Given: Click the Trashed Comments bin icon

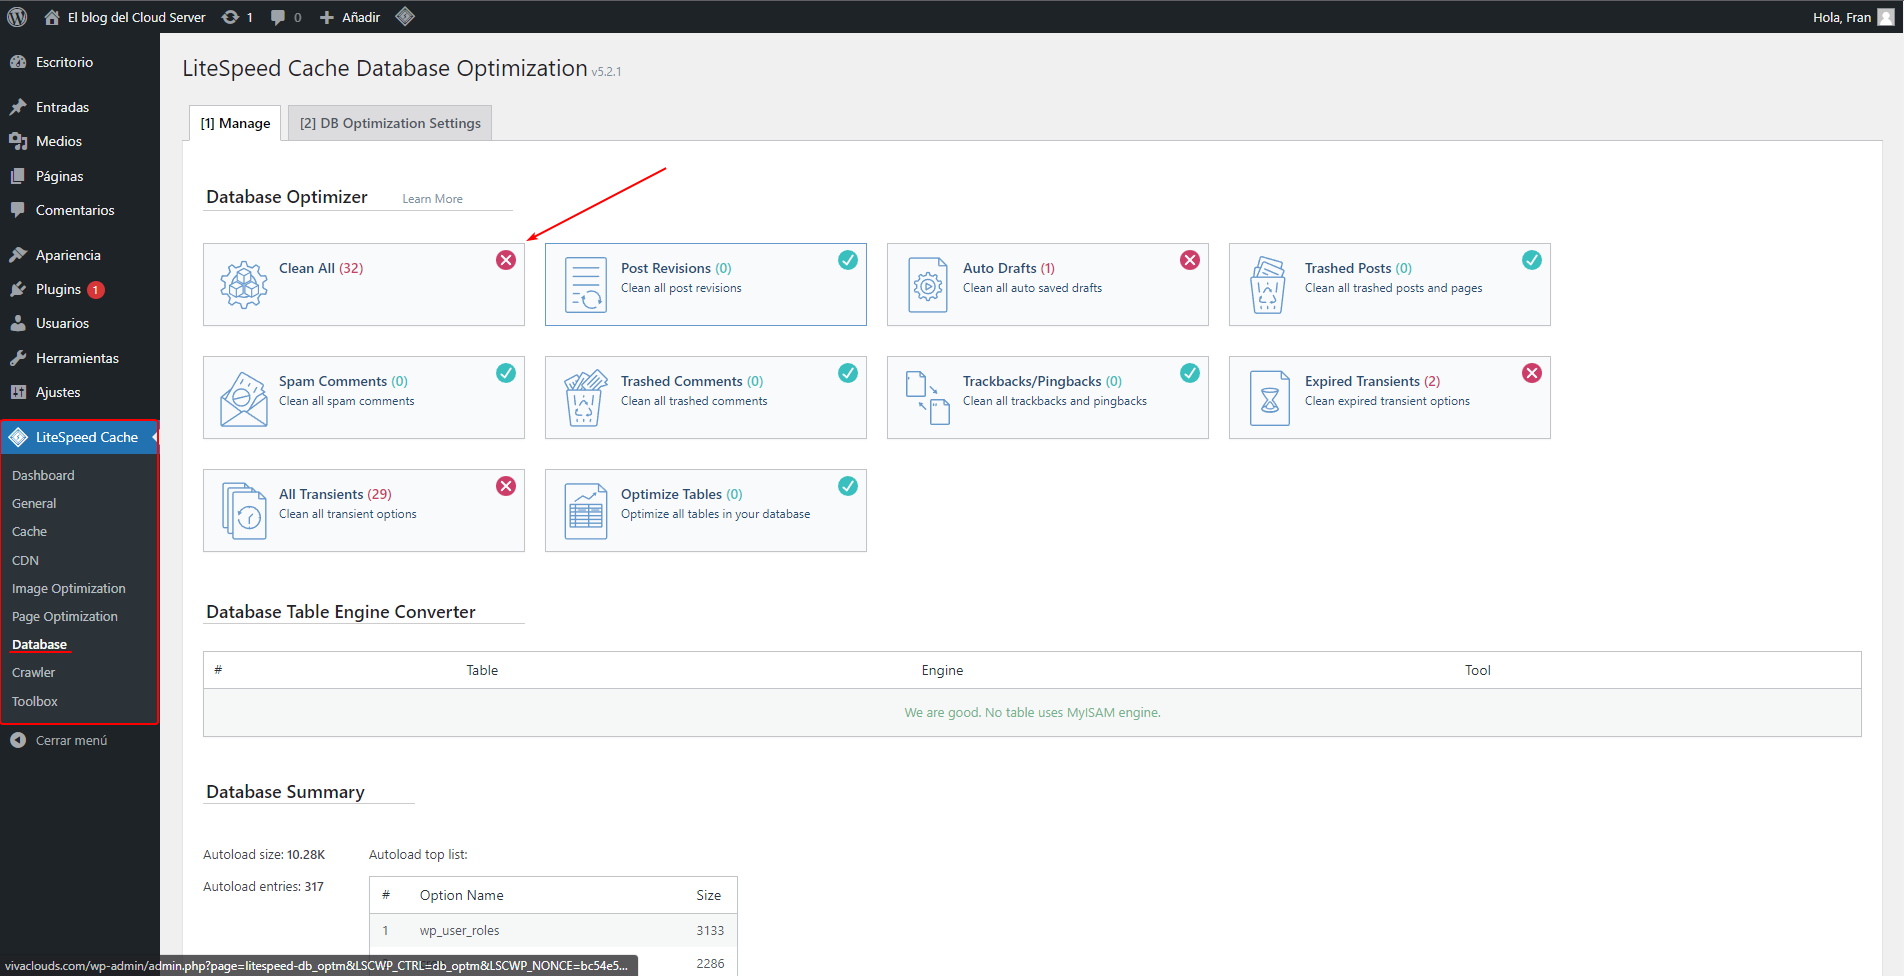Looking at the screenshot, I should 586,398.
